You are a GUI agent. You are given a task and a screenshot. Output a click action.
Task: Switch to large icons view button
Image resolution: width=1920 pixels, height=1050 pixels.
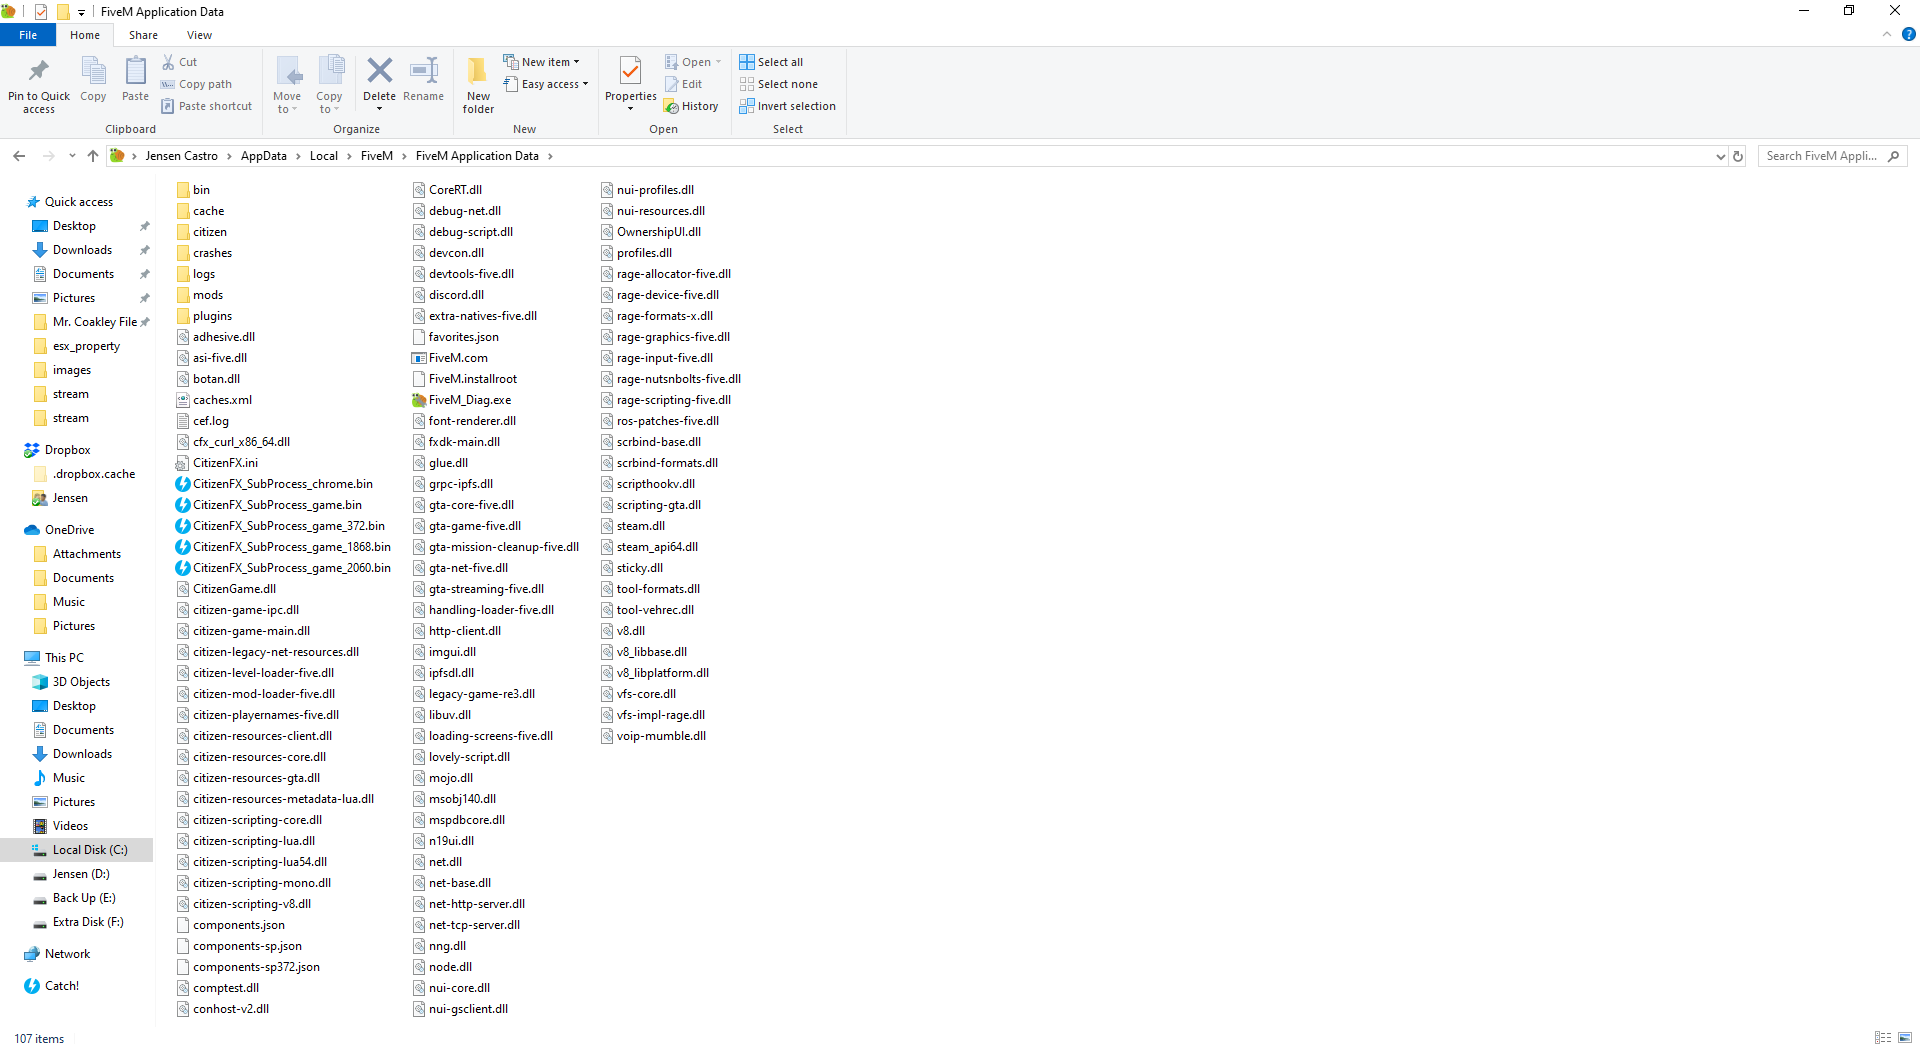[1905, 1038]
